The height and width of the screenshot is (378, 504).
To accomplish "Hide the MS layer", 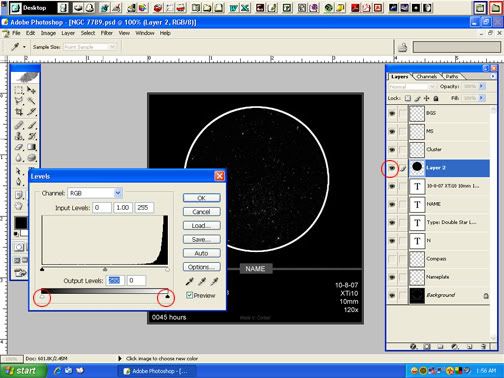I will 392,131.
